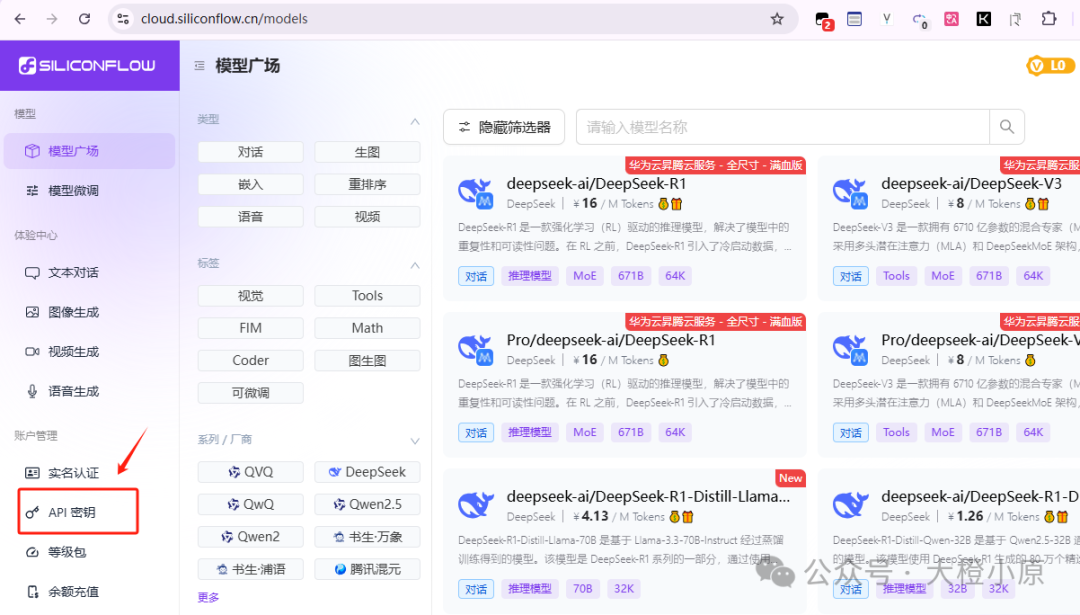Toggle the 语音 type filter

(251, 217)
